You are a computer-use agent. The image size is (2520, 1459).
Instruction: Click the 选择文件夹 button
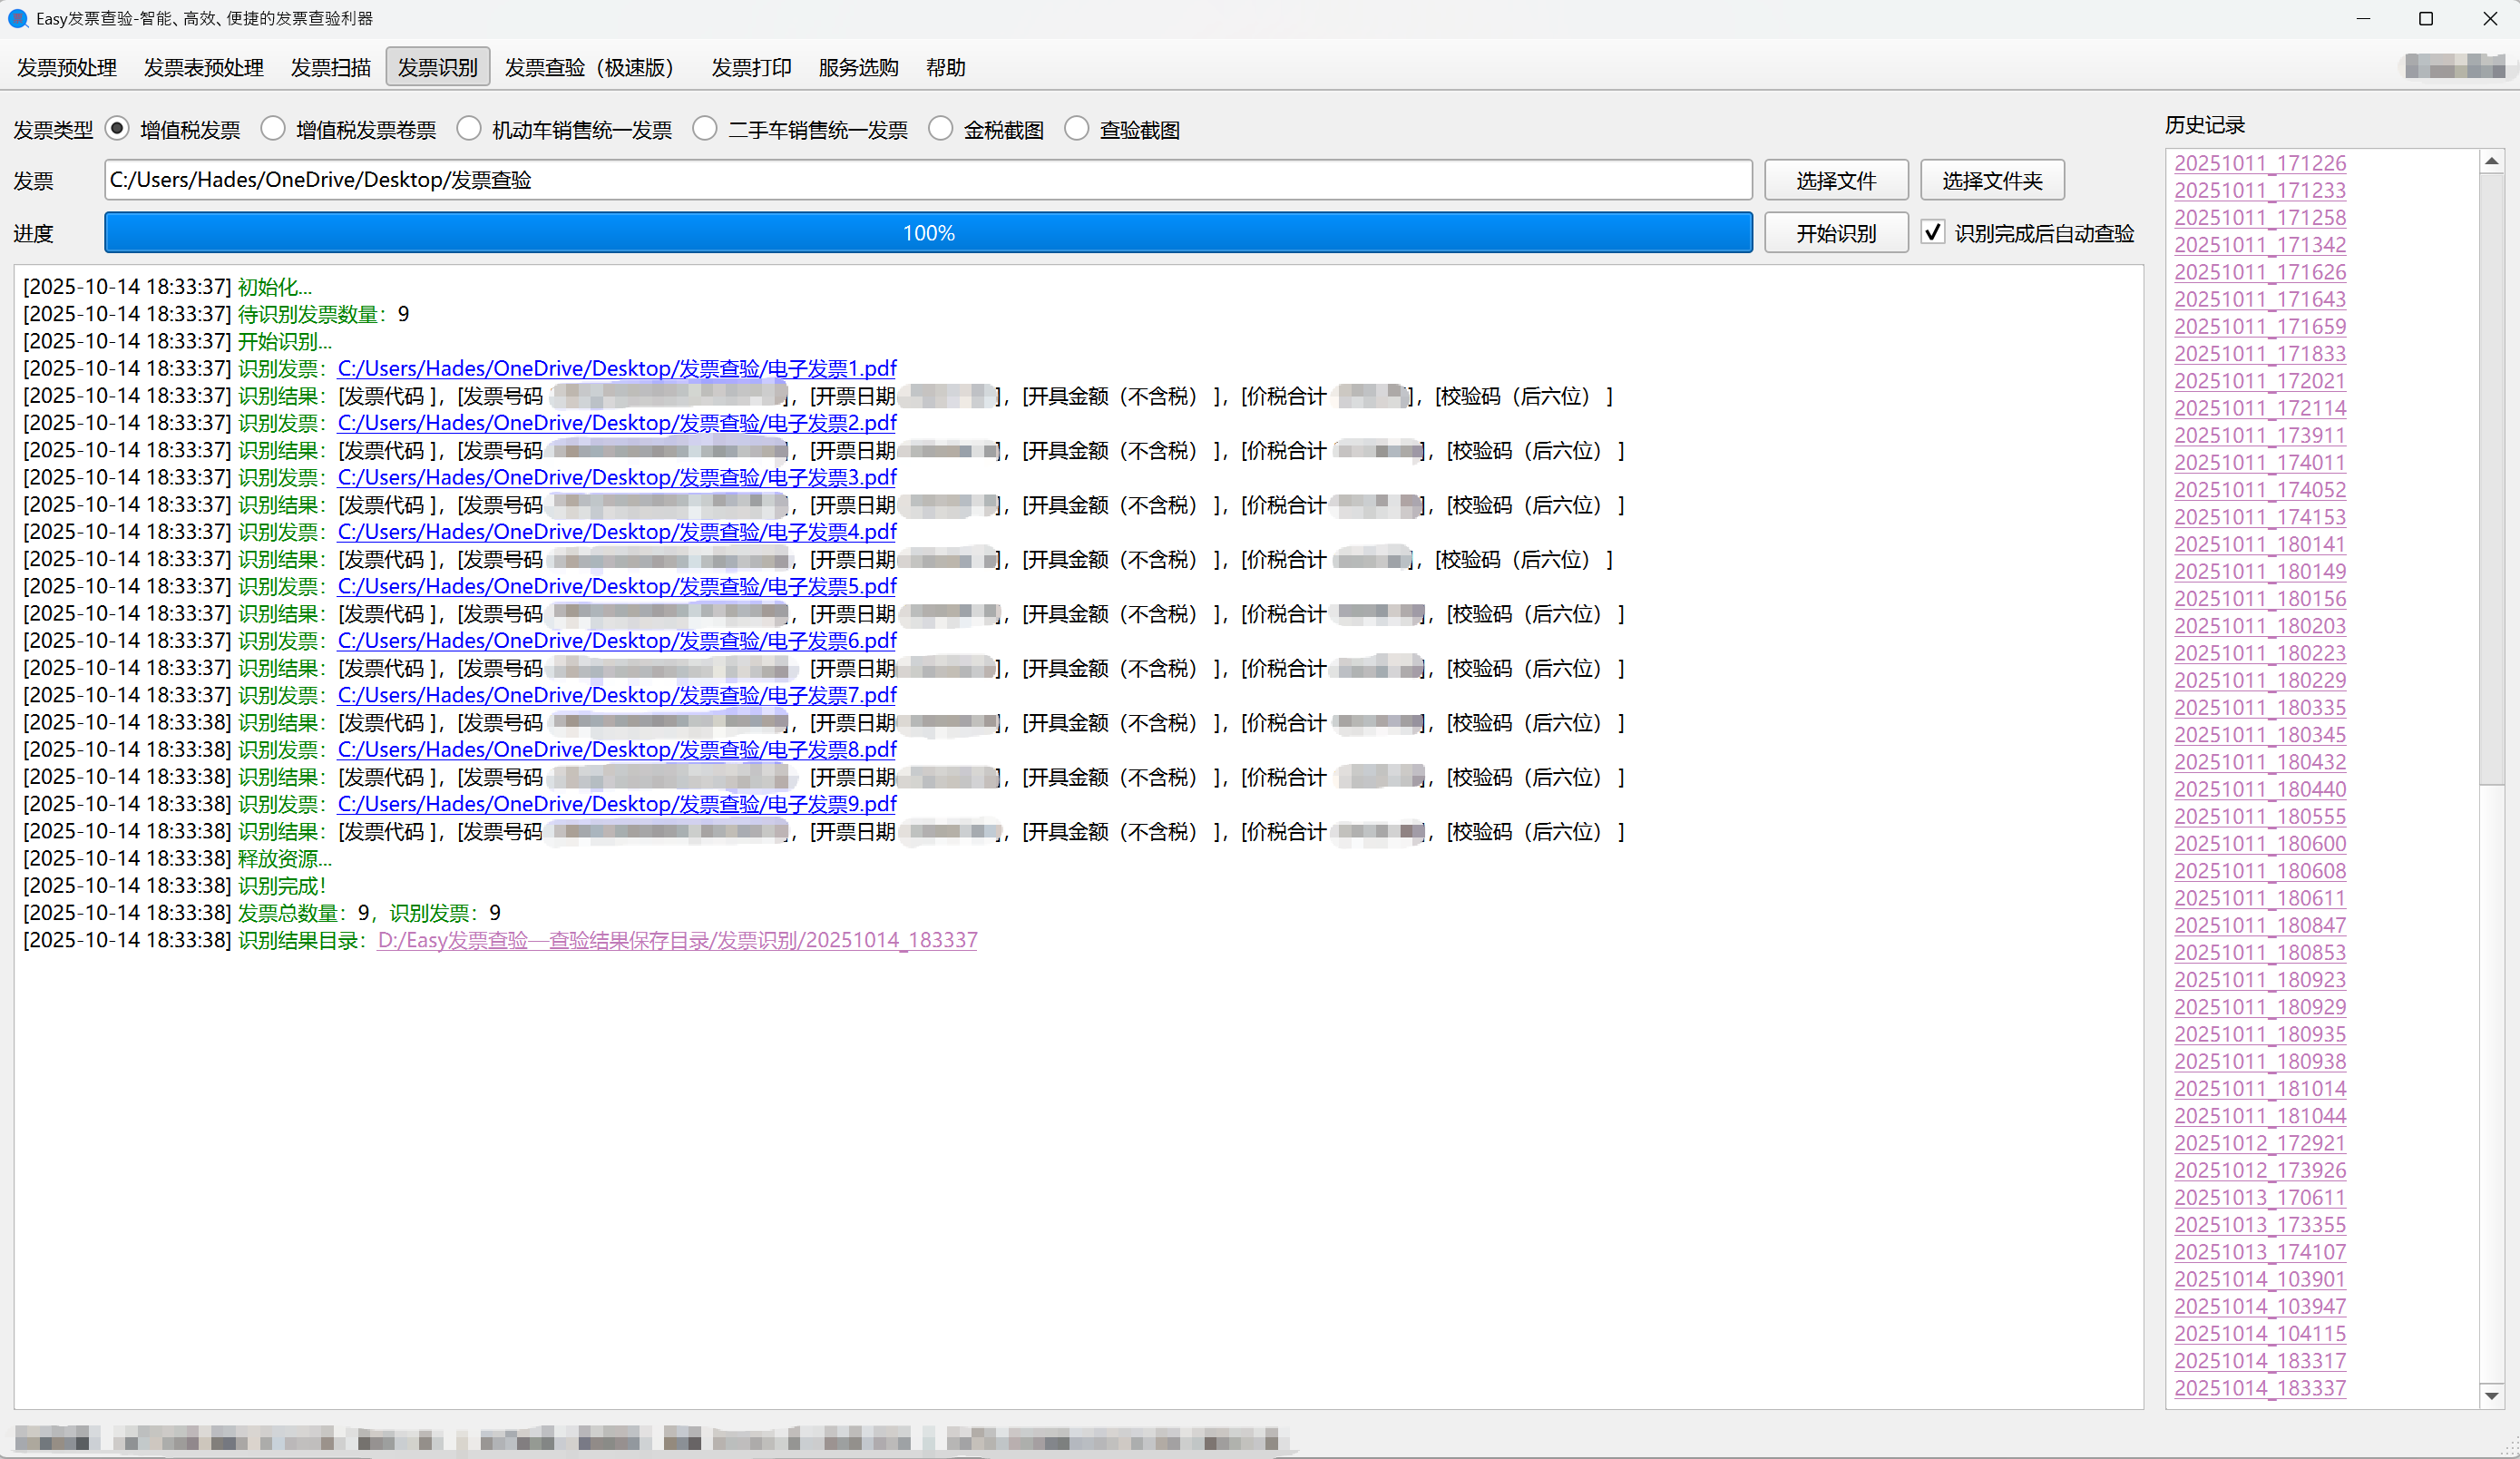(1991, 180)
